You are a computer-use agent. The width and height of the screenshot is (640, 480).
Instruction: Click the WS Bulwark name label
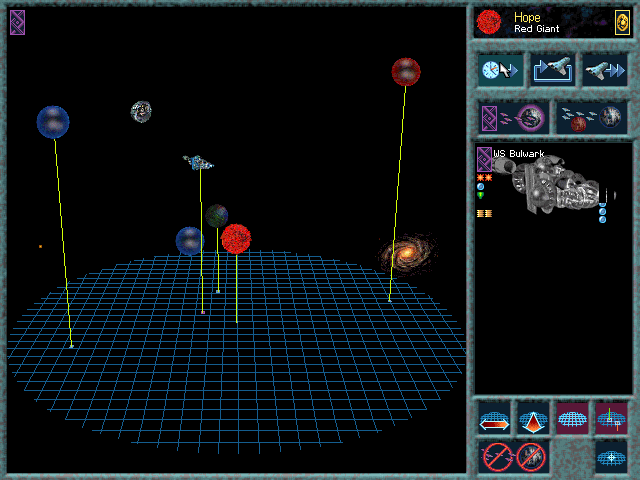point(518,154)
